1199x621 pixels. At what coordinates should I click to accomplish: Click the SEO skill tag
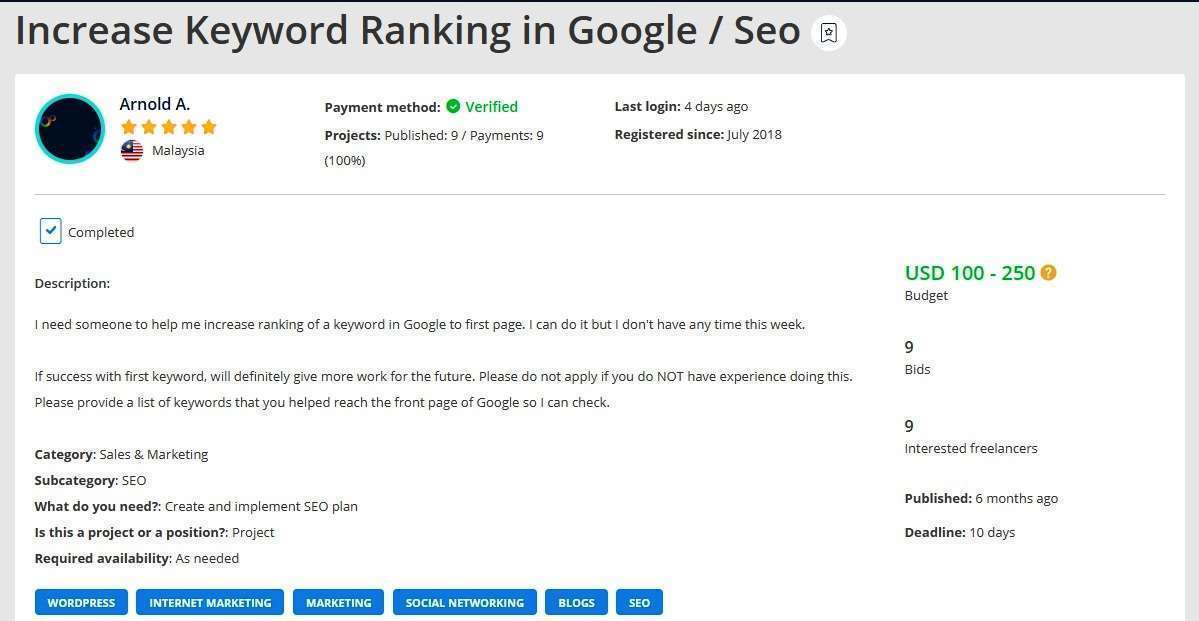pyautogui.click(x=639, y=603)
